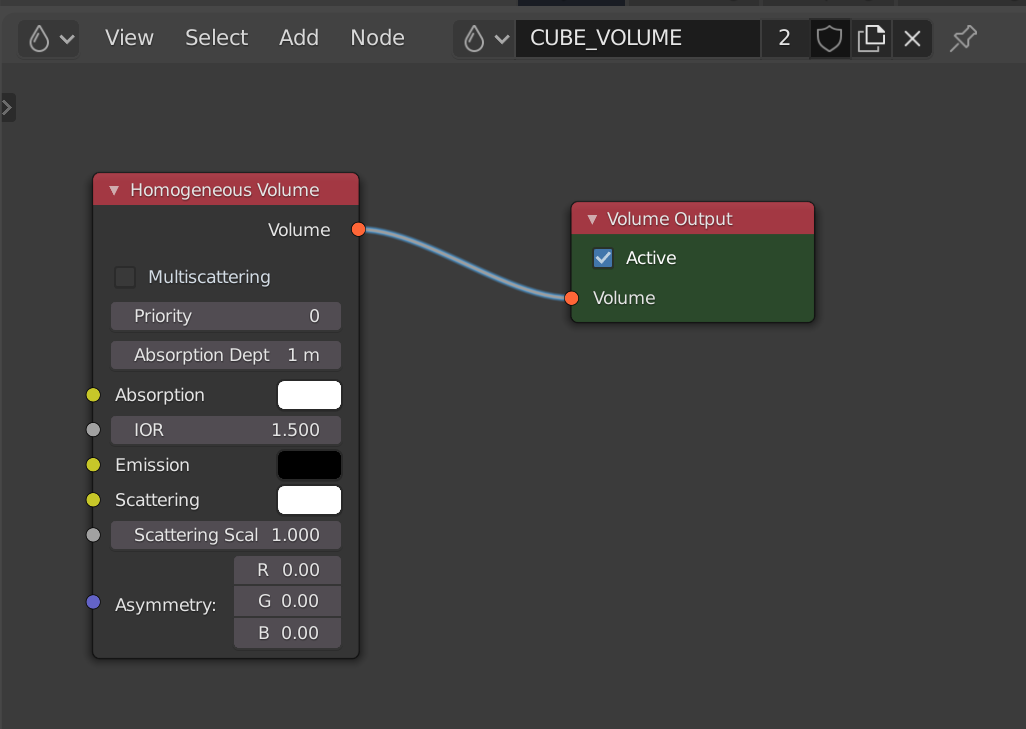Open the Node menu
This screenshot has height=729, width=1026.
coord(377,38)
